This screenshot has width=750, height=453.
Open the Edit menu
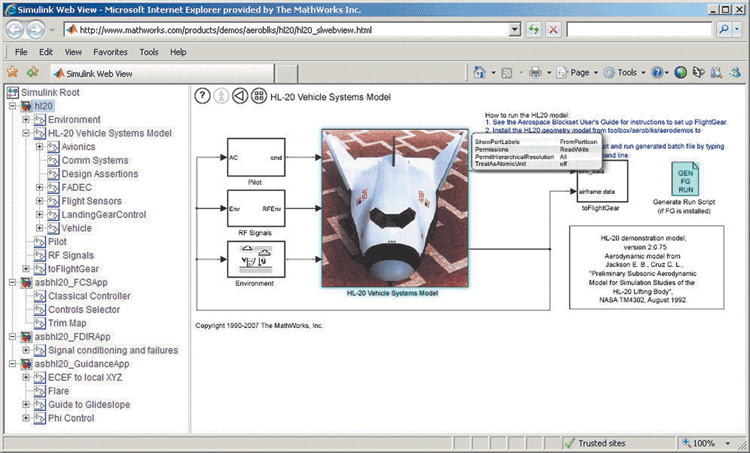[x=46, y=52]
